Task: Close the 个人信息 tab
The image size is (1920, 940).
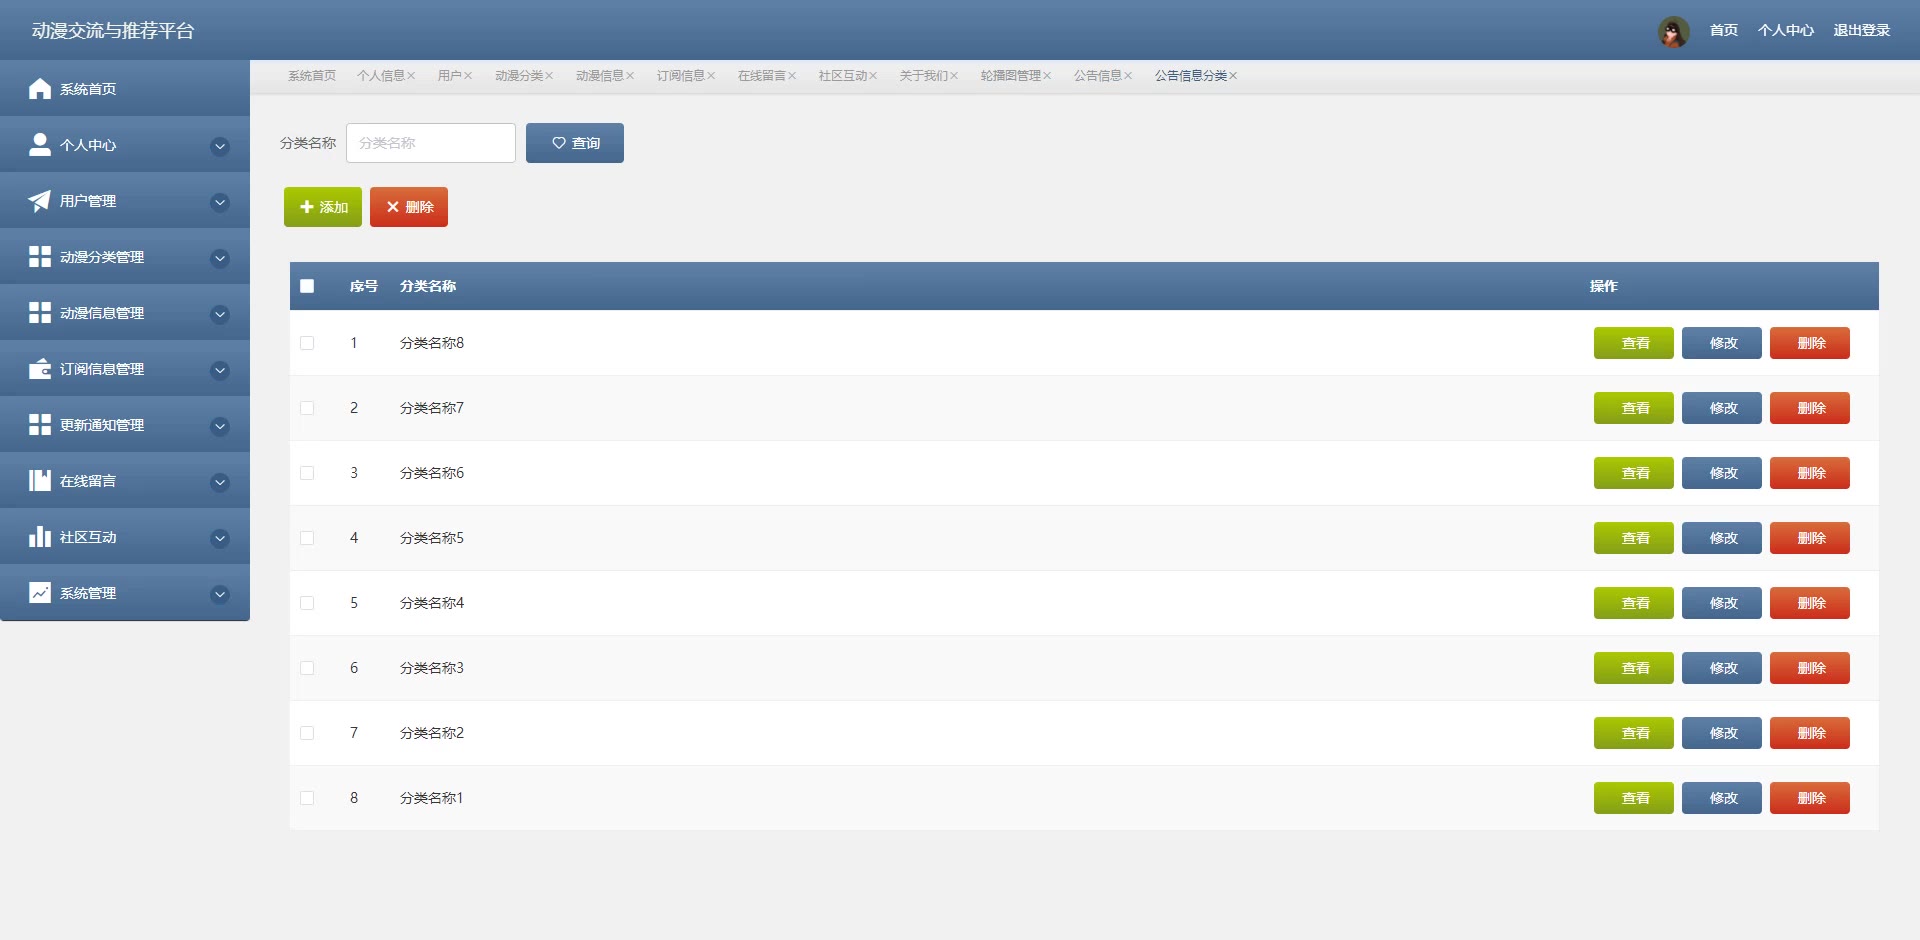Action: click(411, 76)
